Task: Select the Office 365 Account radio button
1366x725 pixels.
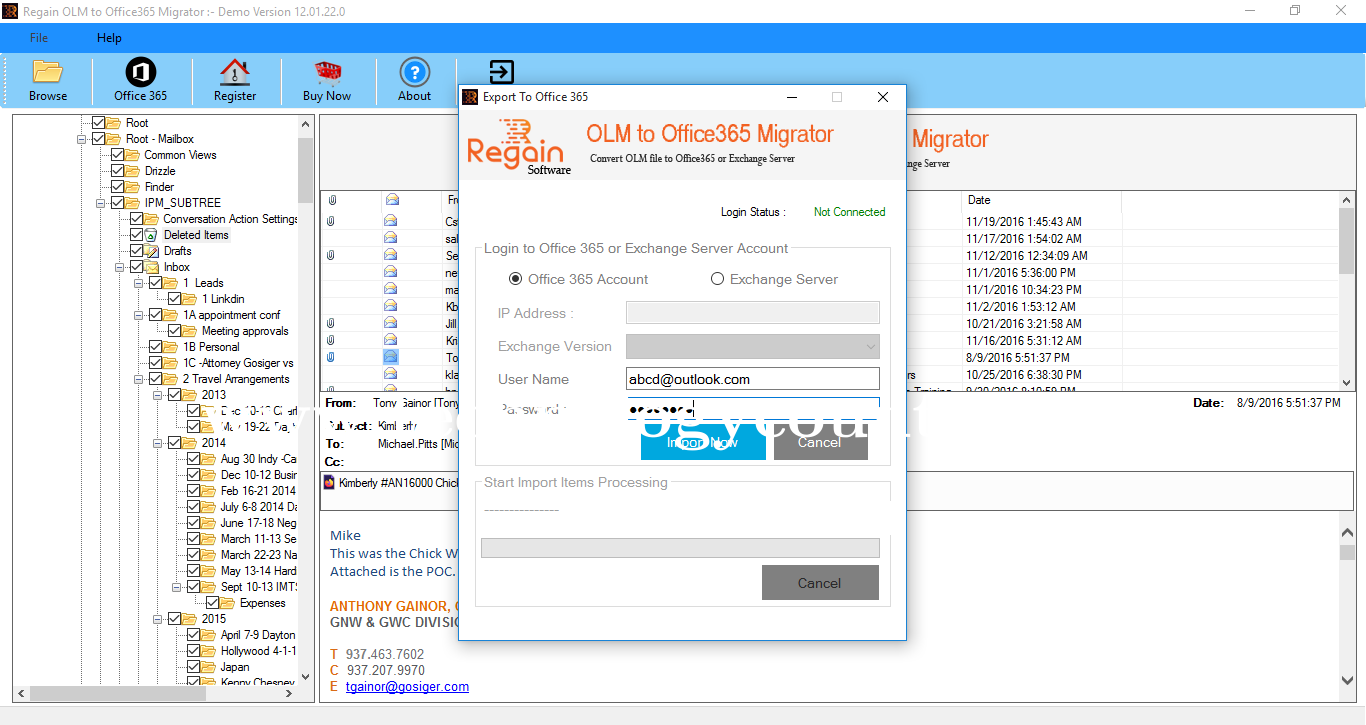Action: coord(516,279)
